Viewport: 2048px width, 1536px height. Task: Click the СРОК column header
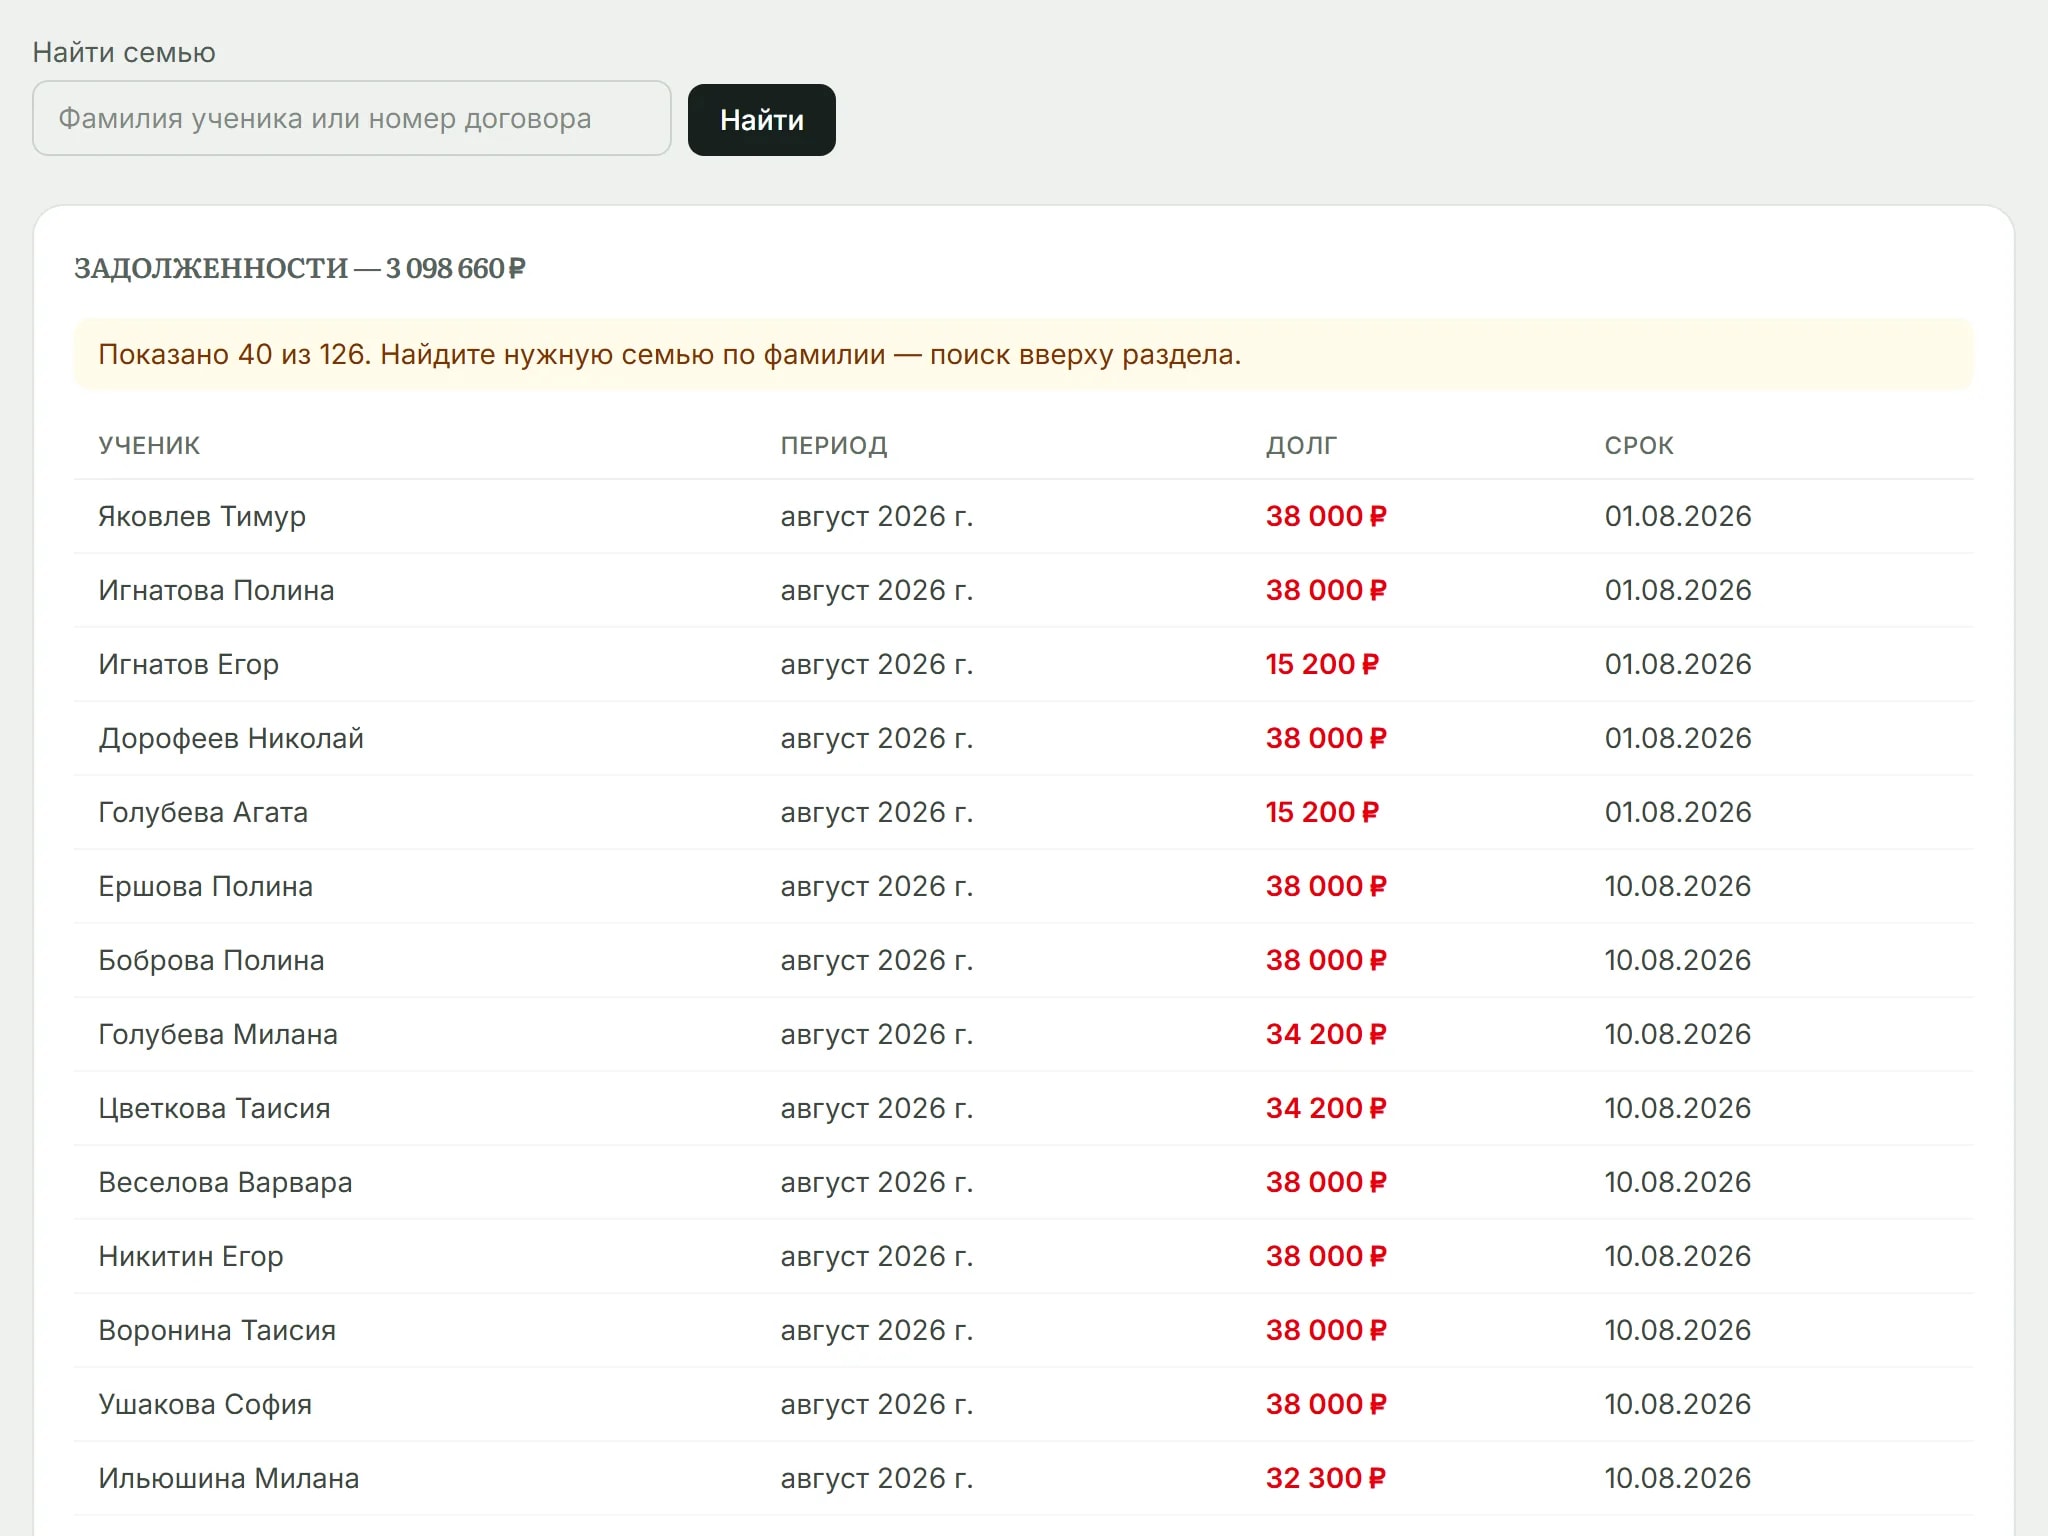[x=1639, y=445]
